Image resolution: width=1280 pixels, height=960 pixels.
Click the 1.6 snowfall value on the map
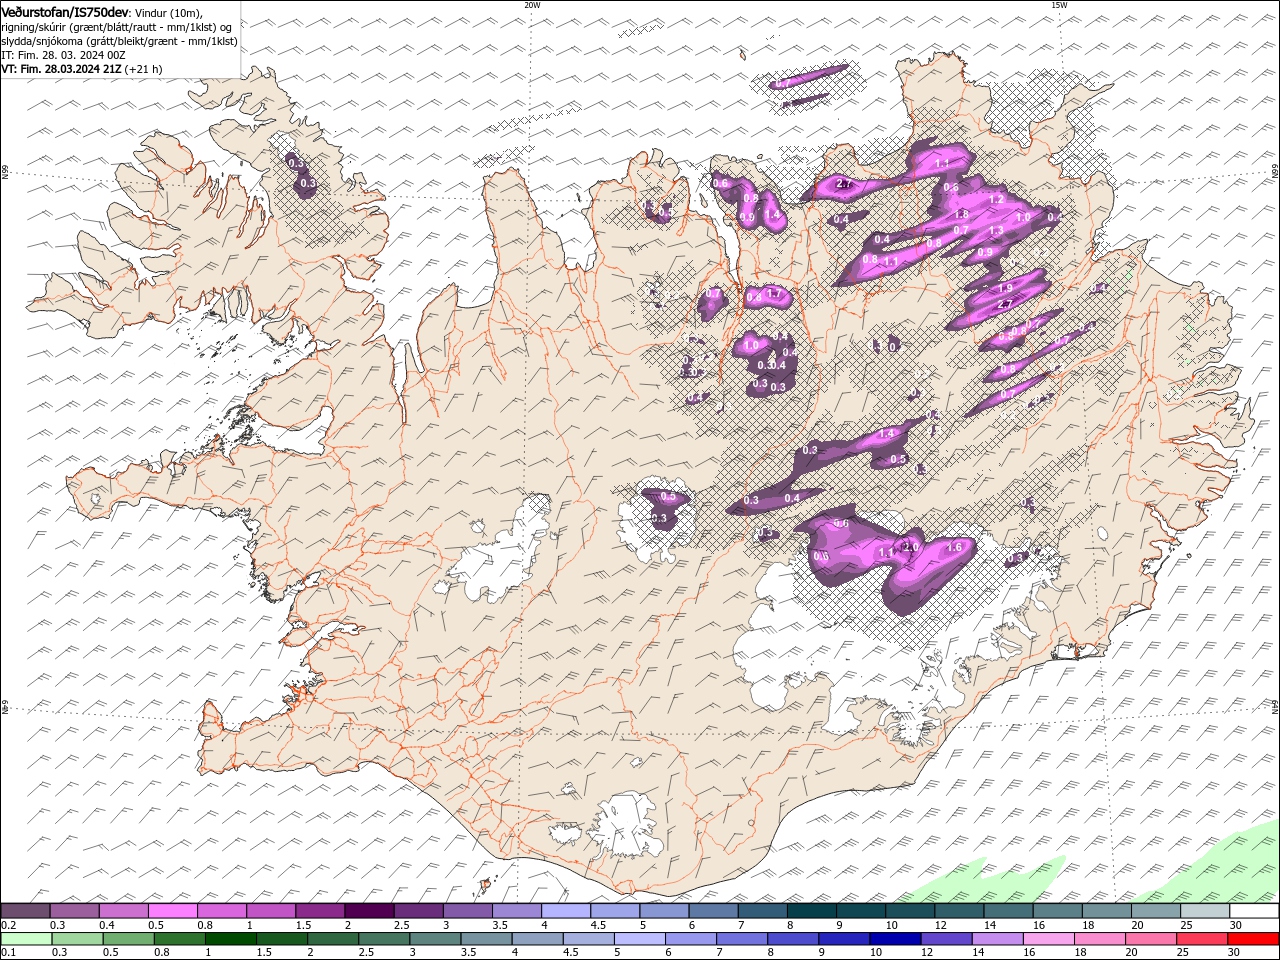(x=954, y=547)
